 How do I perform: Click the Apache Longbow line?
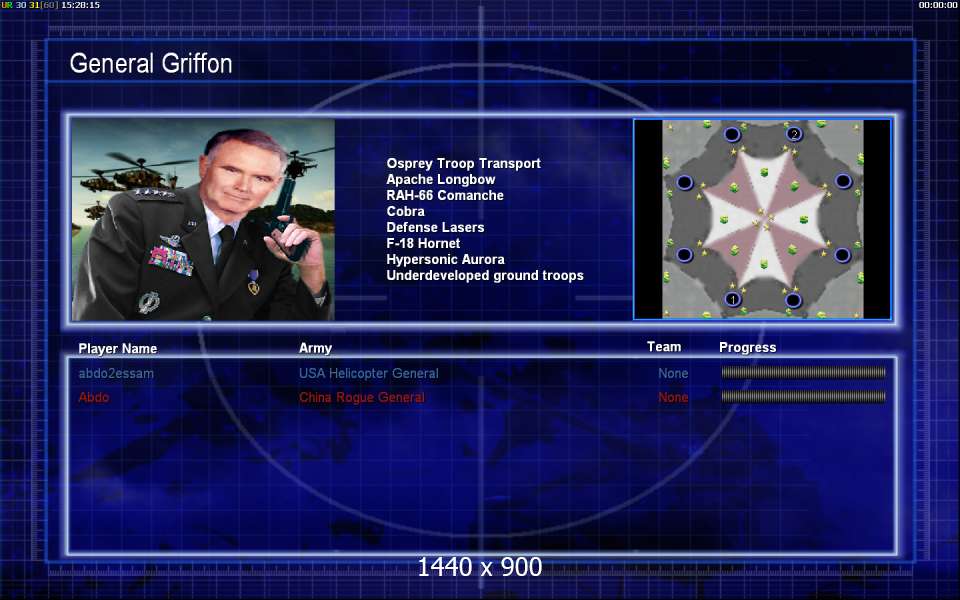[441, 179]
